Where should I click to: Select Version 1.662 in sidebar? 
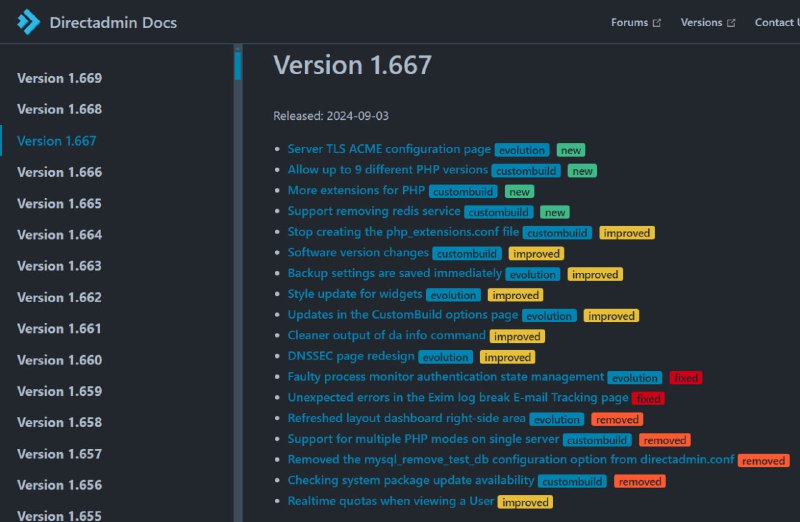coord(59,297)
